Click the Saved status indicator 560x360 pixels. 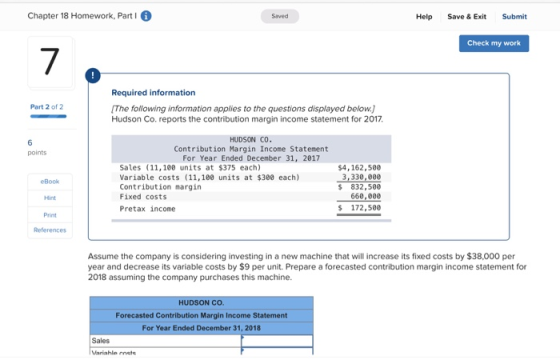click(x=280, y=16)
